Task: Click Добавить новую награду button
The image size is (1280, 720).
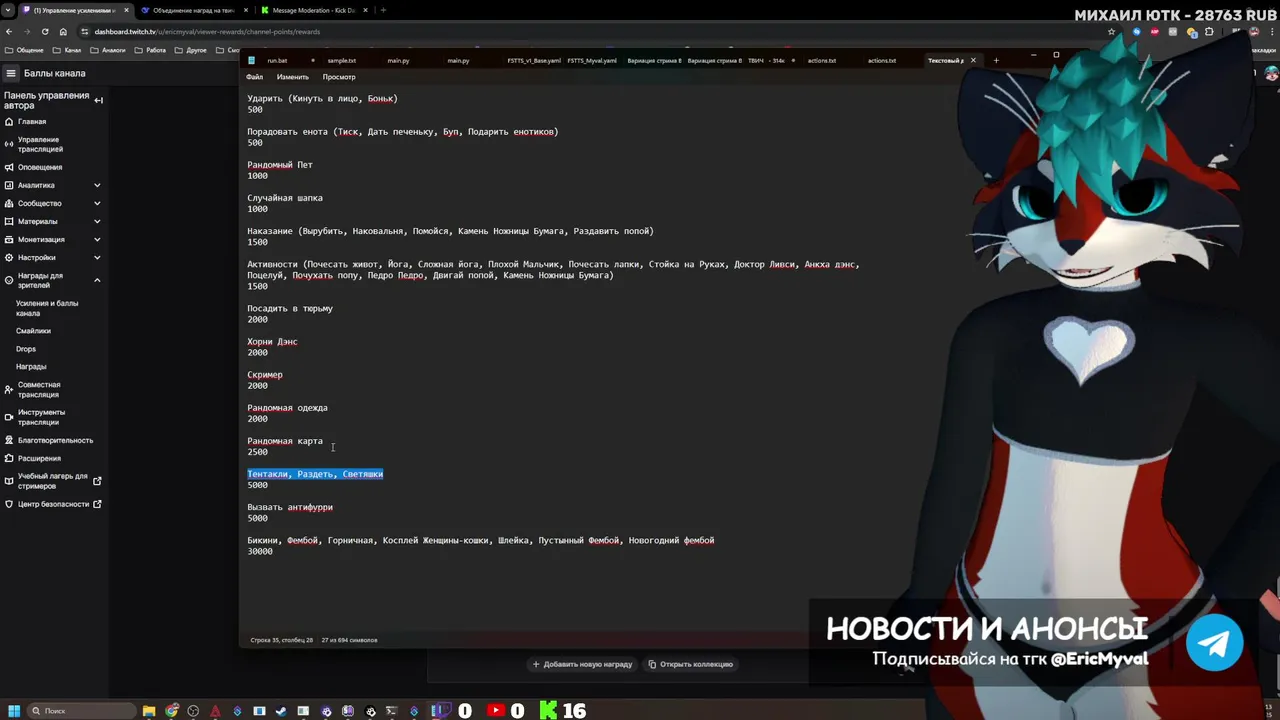Action: 582,664
